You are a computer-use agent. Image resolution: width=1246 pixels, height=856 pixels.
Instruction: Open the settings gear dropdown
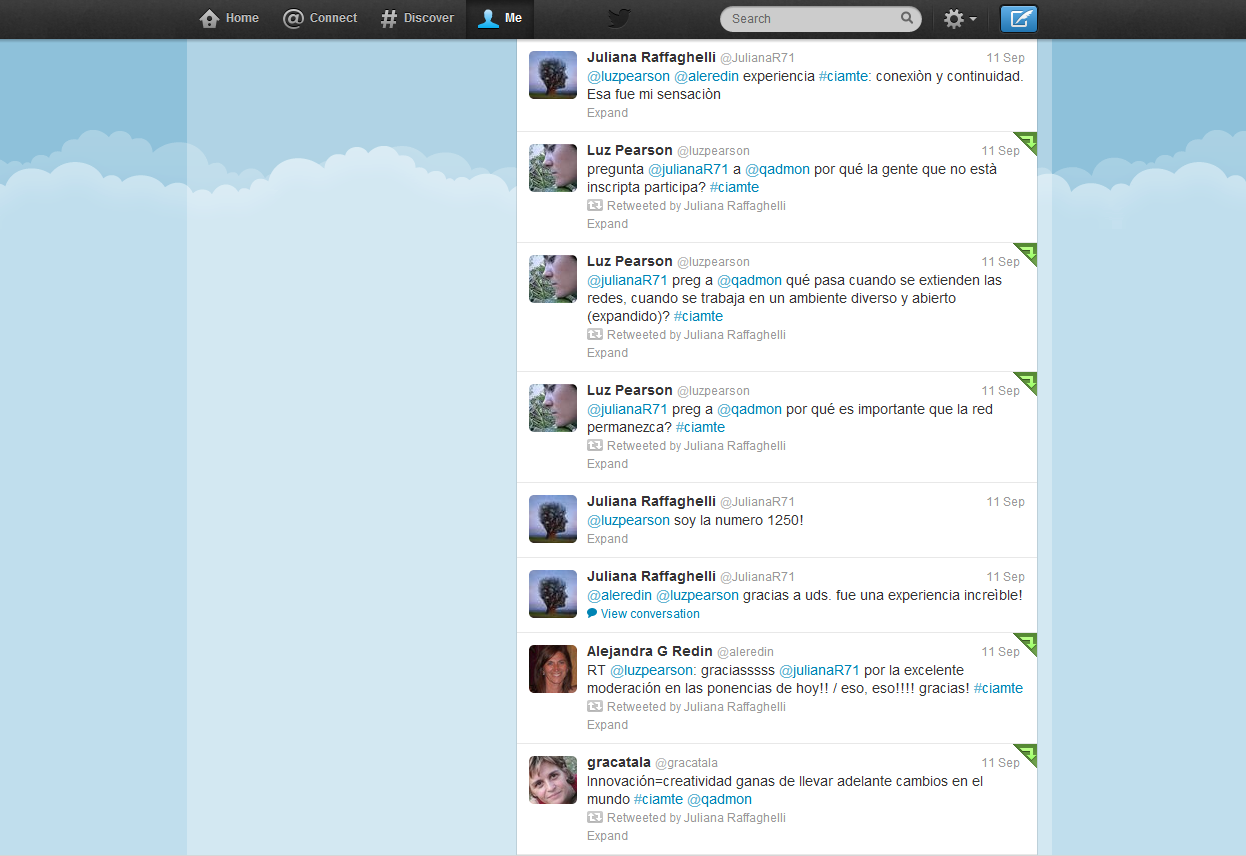coord(960,19)
